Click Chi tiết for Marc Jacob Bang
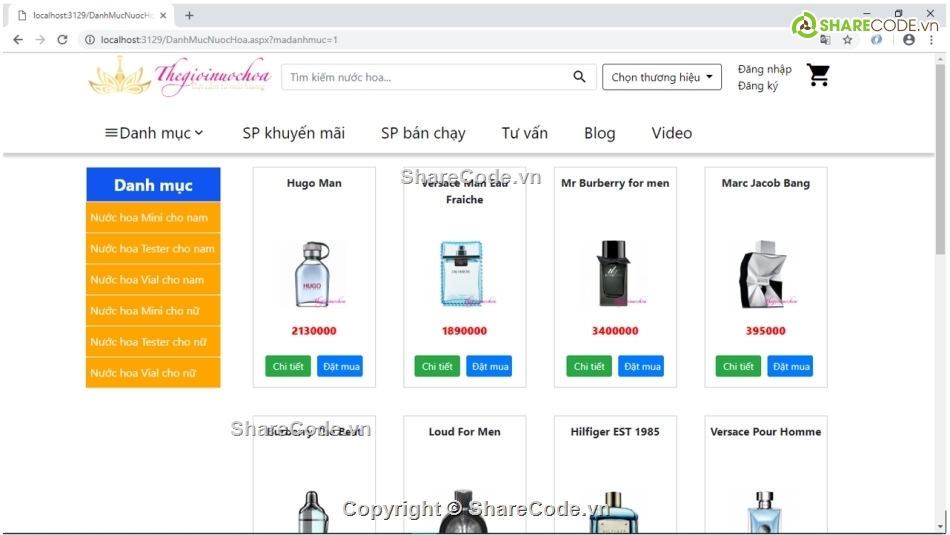 738,366
